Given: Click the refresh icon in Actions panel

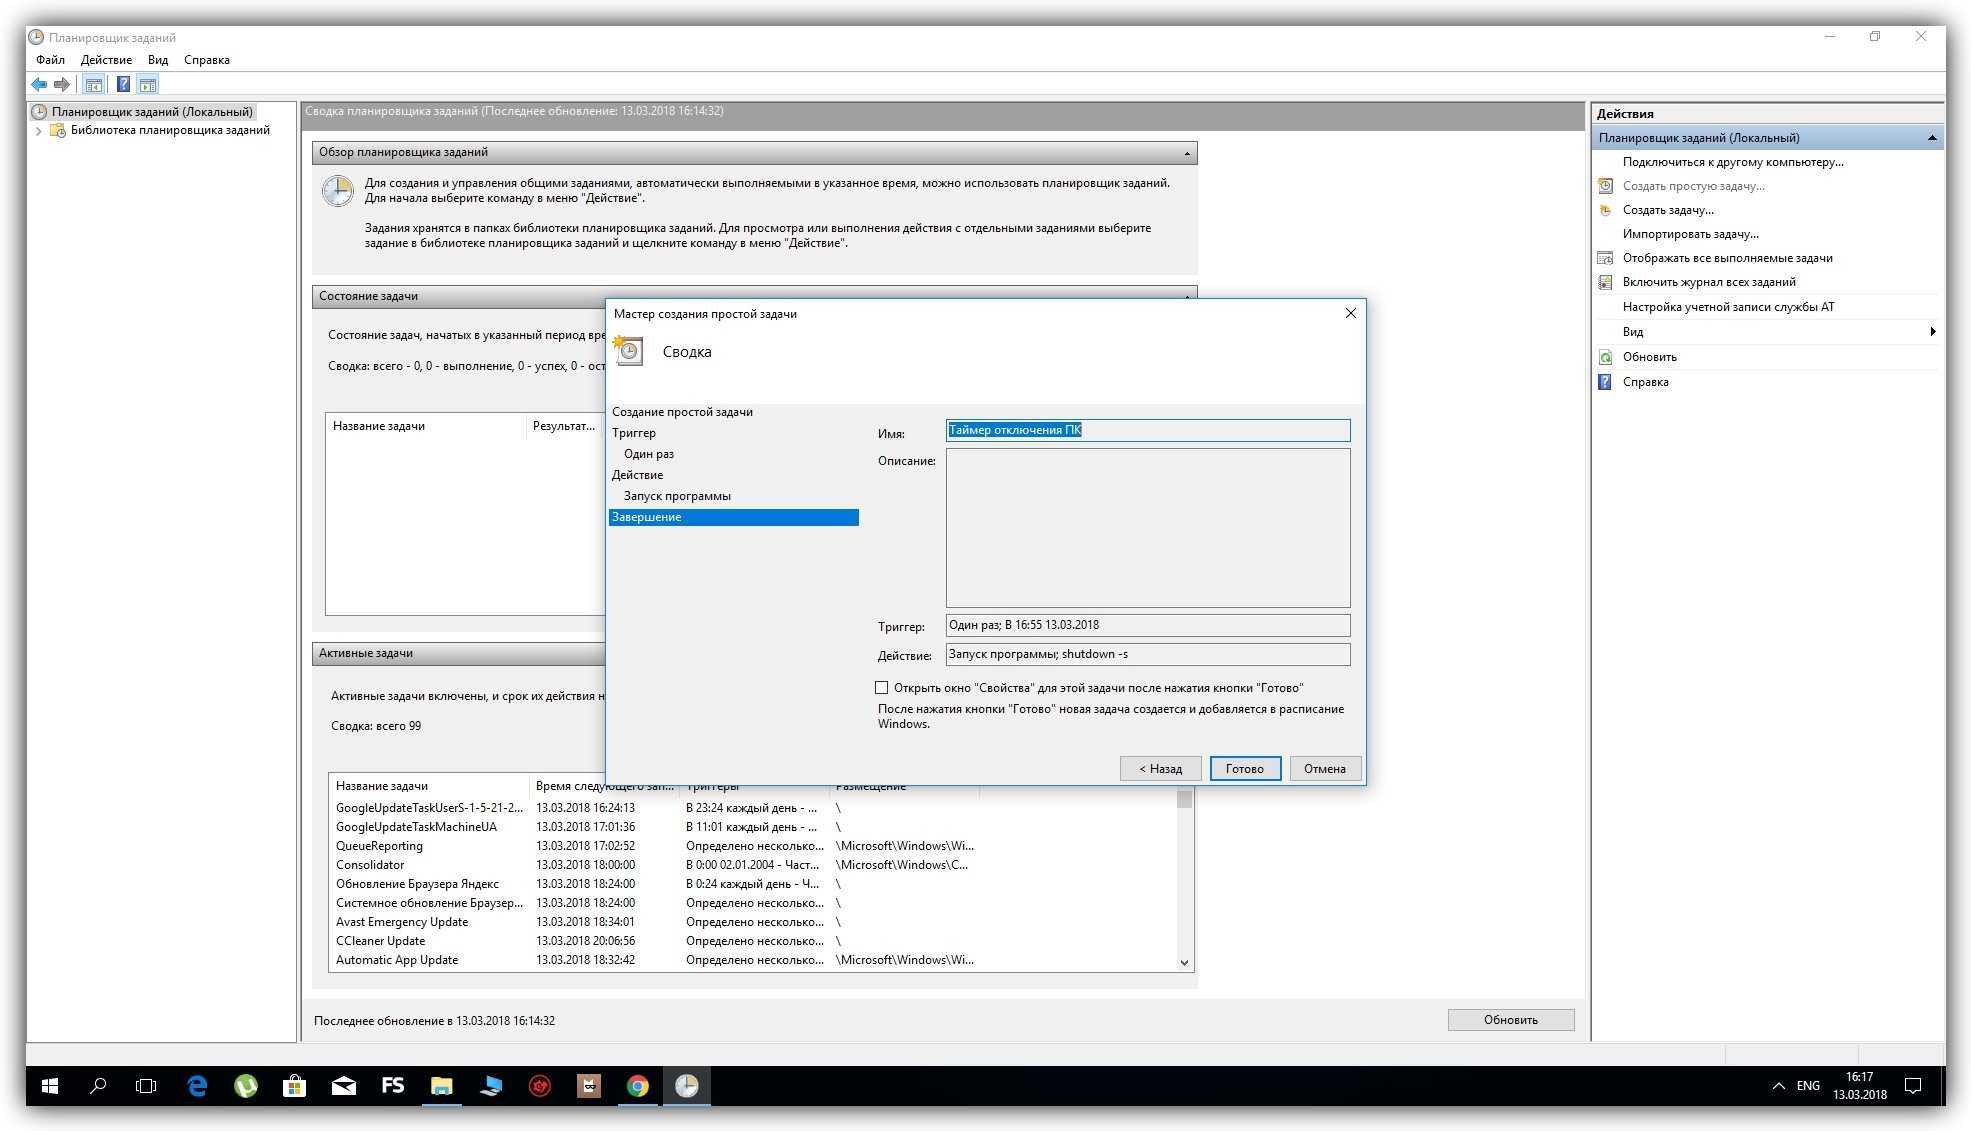Looking at the screenshot, I should (1605, 357).
